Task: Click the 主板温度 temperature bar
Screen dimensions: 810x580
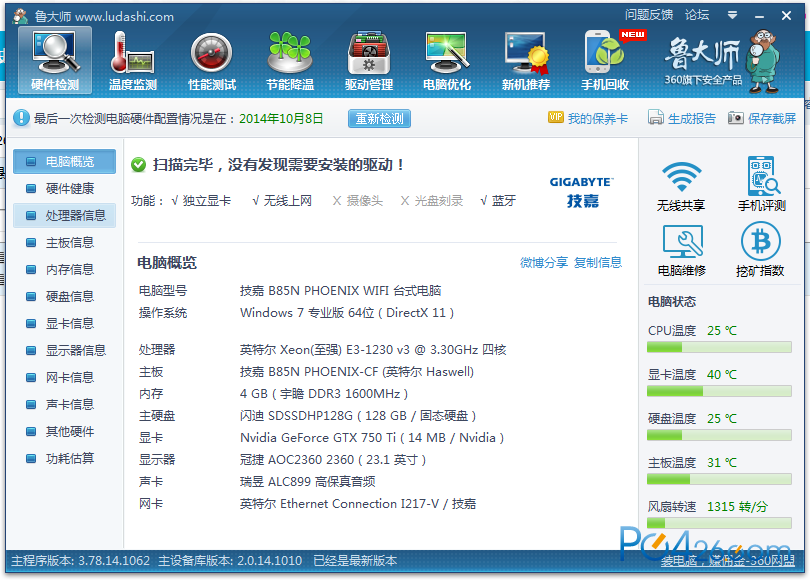Action: (719, 479)
